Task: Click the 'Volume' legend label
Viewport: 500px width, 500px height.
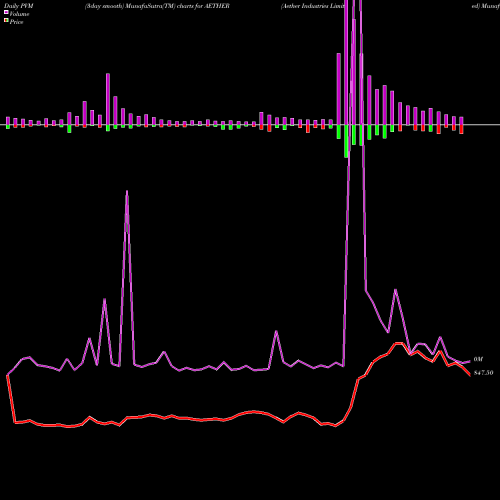Action: pos(19,14)
